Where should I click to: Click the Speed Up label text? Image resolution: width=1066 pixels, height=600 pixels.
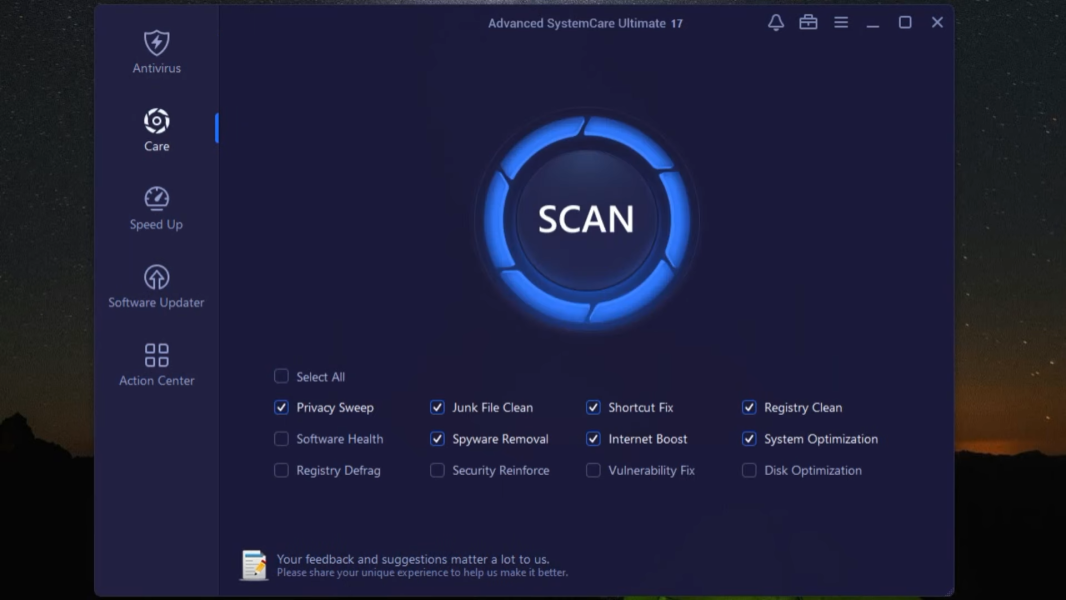click(156, 224)
